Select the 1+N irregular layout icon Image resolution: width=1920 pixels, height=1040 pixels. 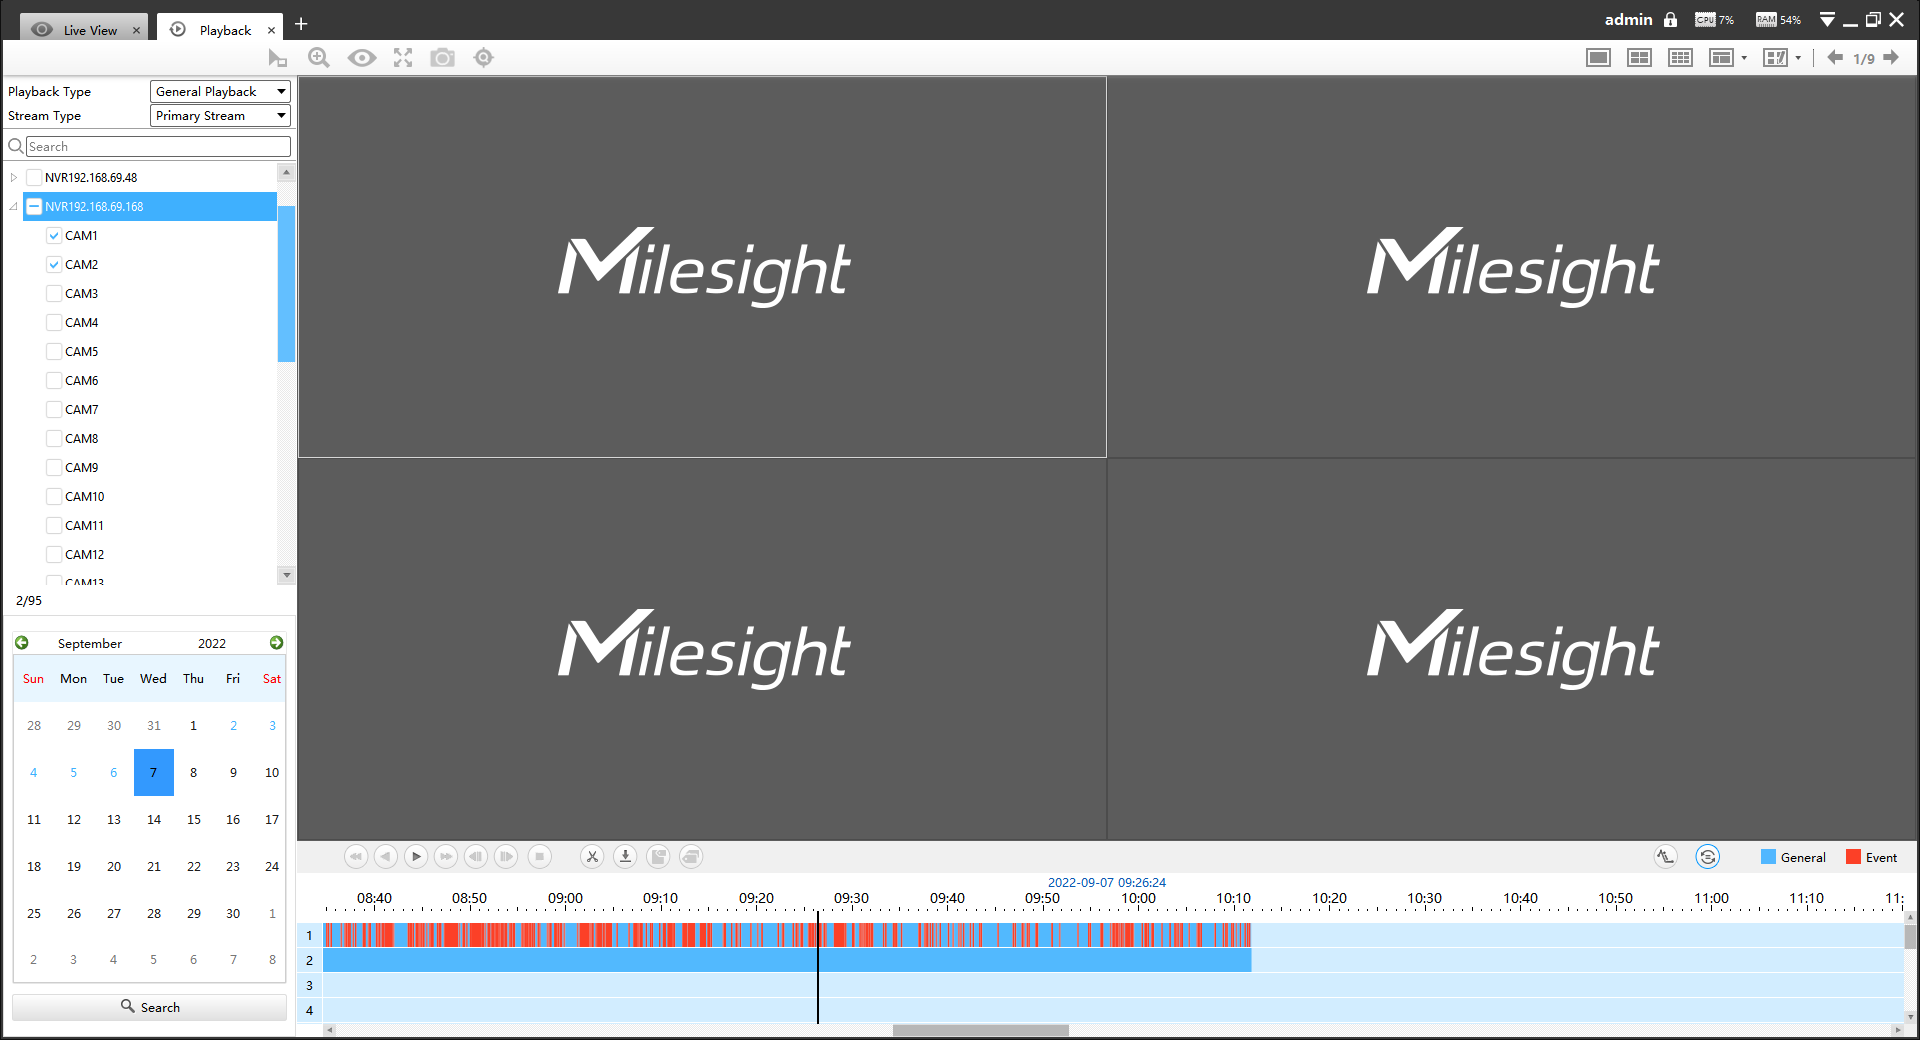[1721, 58]
